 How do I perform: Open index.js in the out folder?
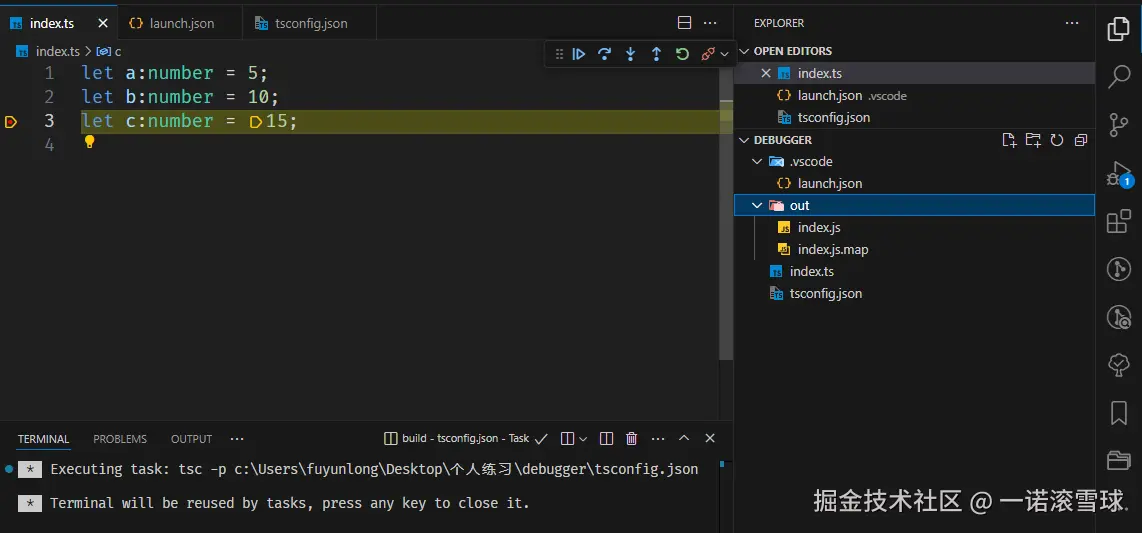click(x=914, y=227)
